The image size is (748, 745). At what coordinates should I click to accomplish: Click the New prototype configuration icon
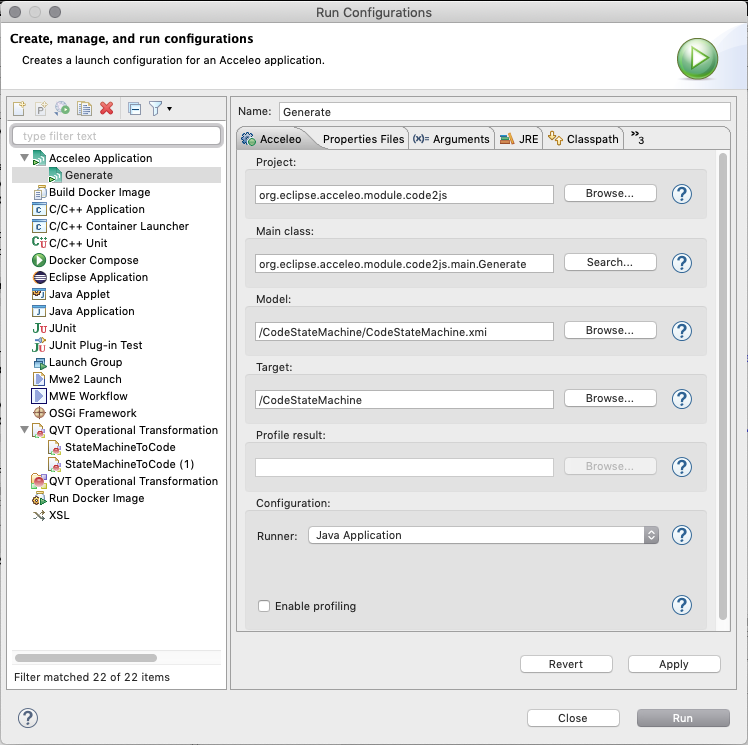(x=41, y=109)
